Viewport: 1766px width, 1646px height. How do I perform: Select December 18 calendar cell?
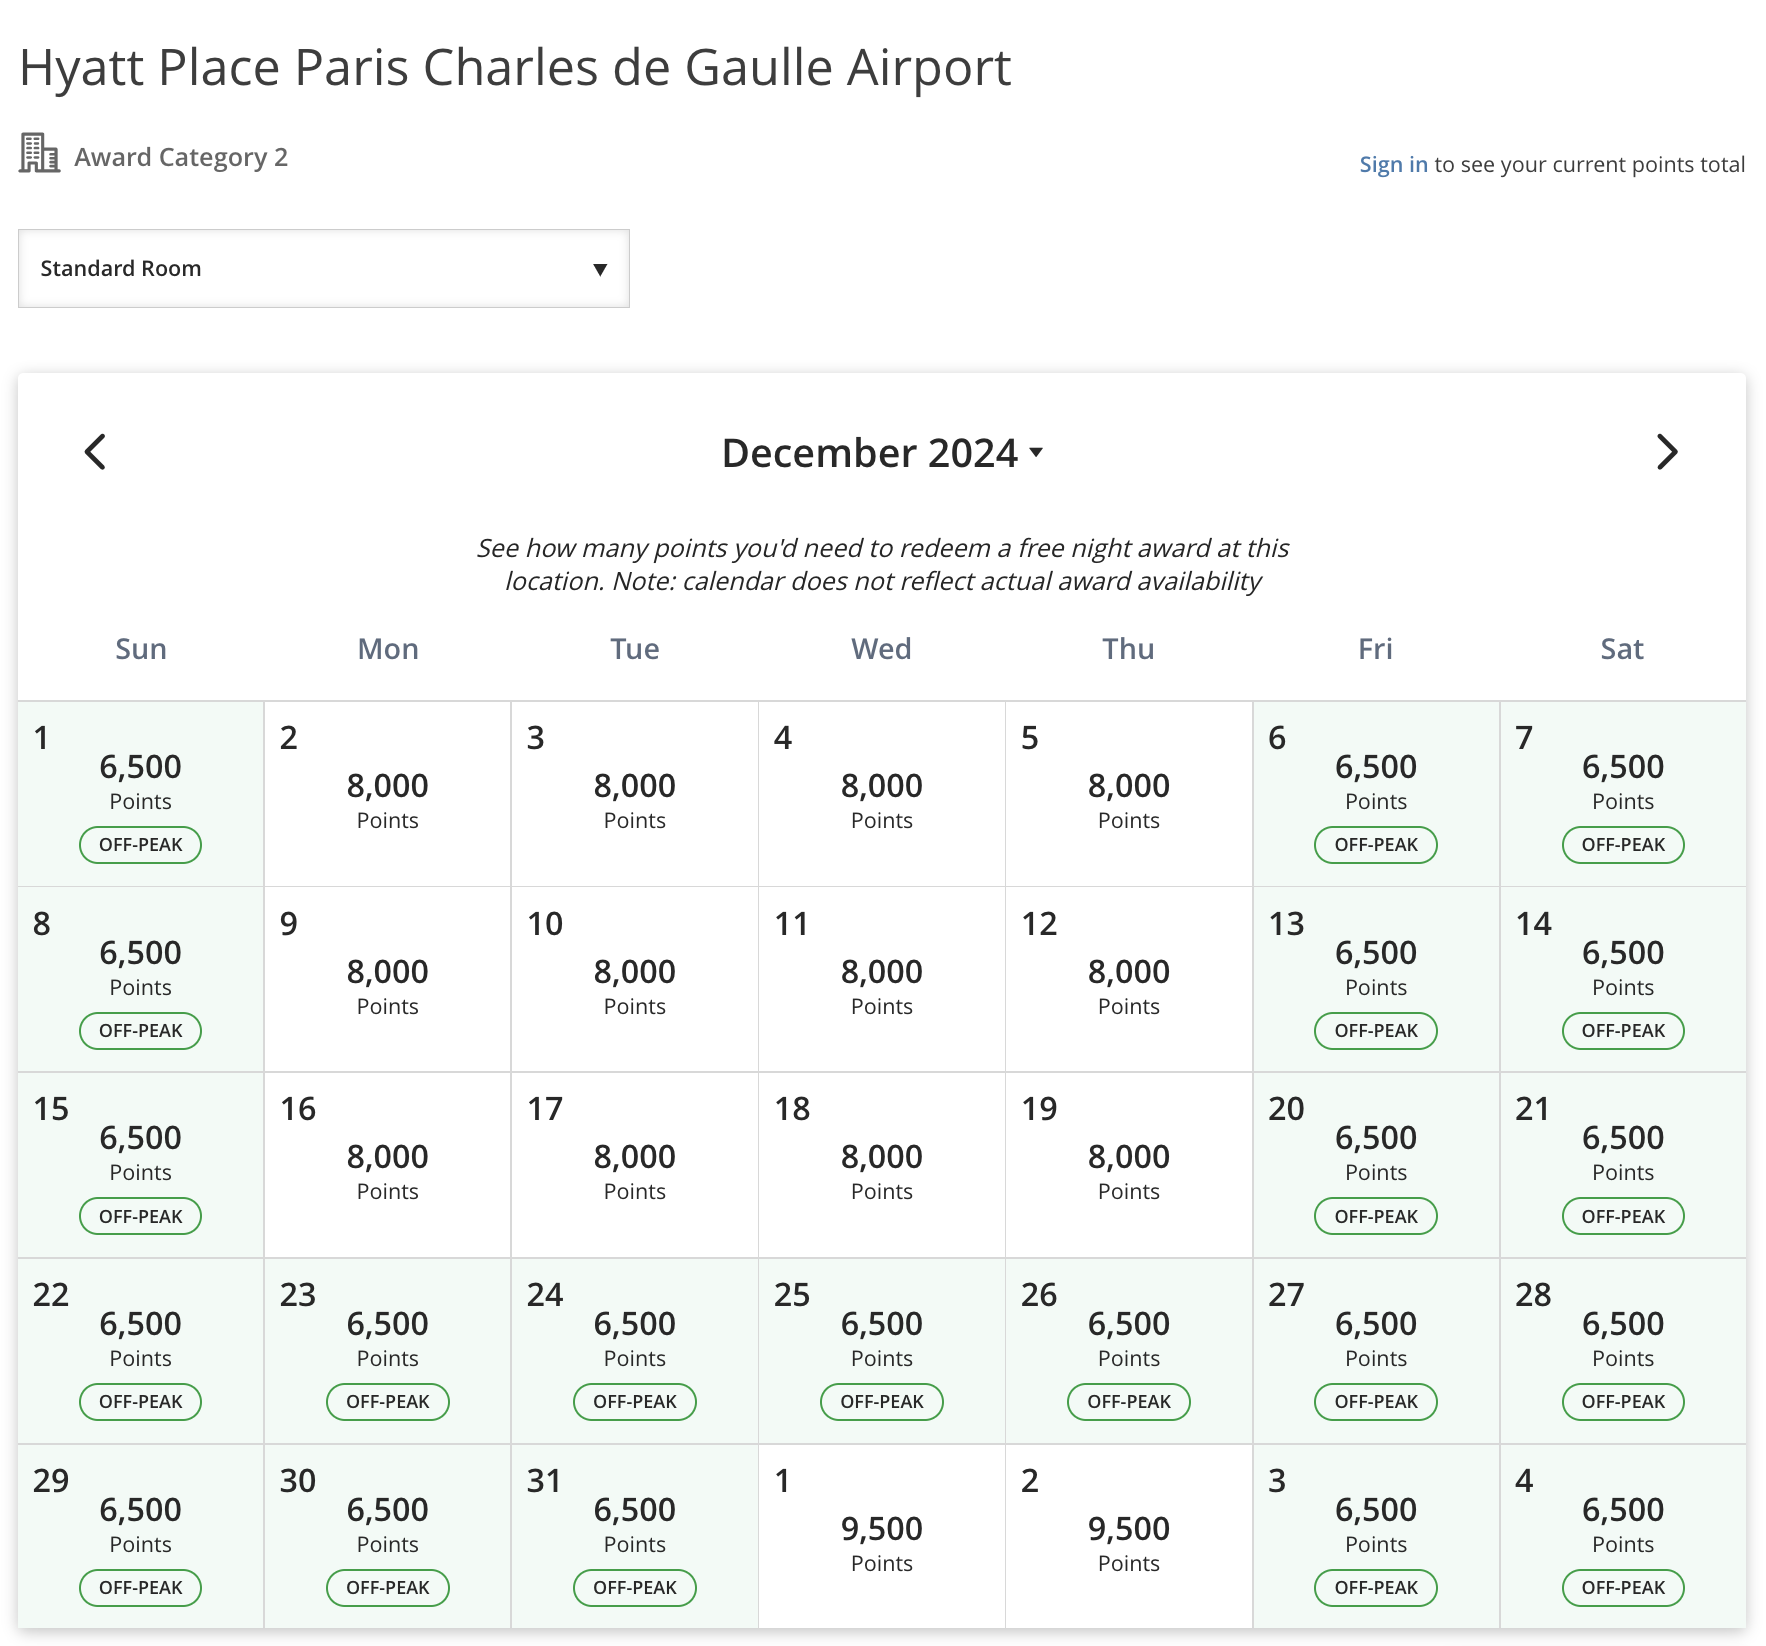coord(882,1165)
